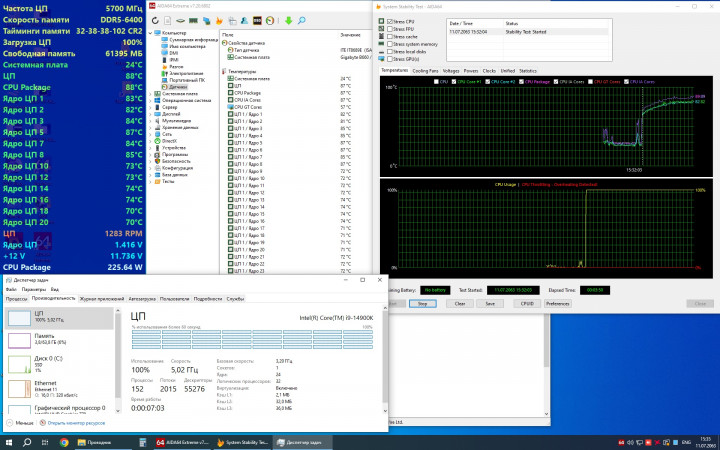Launch Chrome from the taskbar
Screen dimensions: 720x450
(64, 443)
